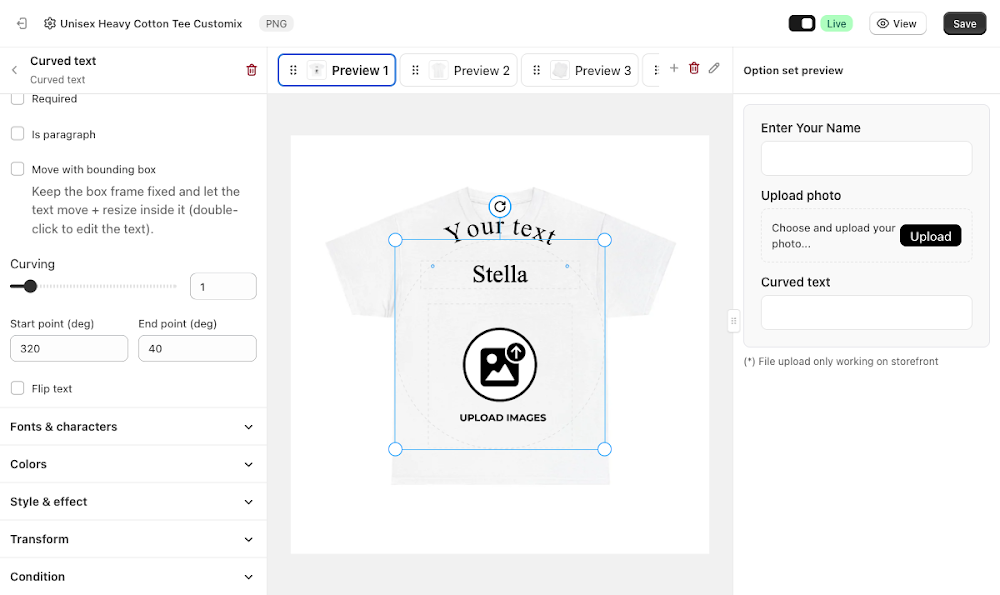Click Preview 2 shirt thumbnail
Image resolution: width=1000 pixels, height=595 pixels.
[x=439, y=70]
